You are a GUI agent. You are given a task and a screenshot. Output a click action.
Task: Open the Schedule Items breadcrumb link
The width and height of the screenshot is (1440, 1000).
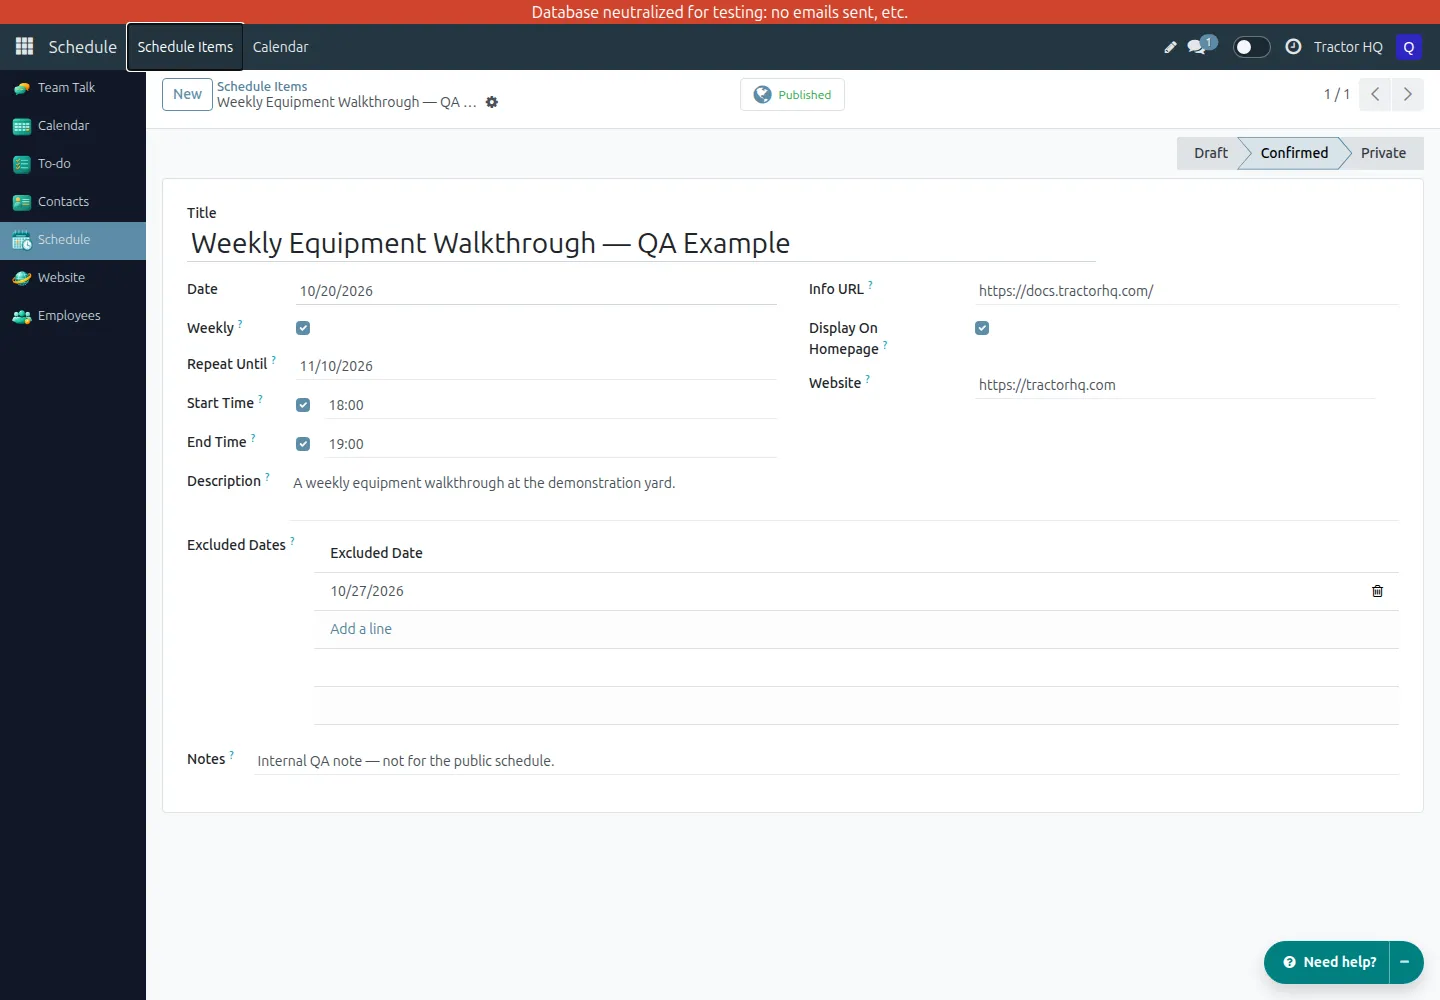point(262,86)
